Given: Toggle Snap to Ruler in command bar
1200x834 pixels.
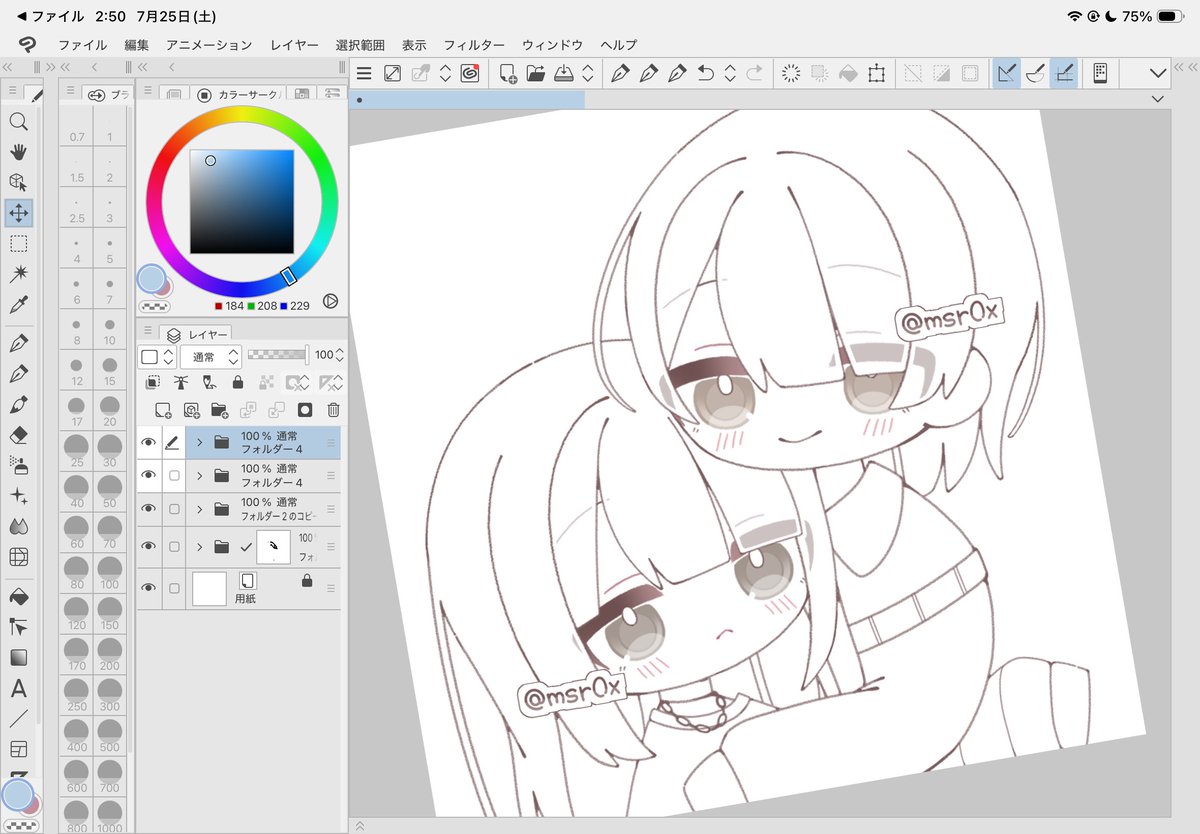Looking at the screenshot, I should [x=1007, y=73].
